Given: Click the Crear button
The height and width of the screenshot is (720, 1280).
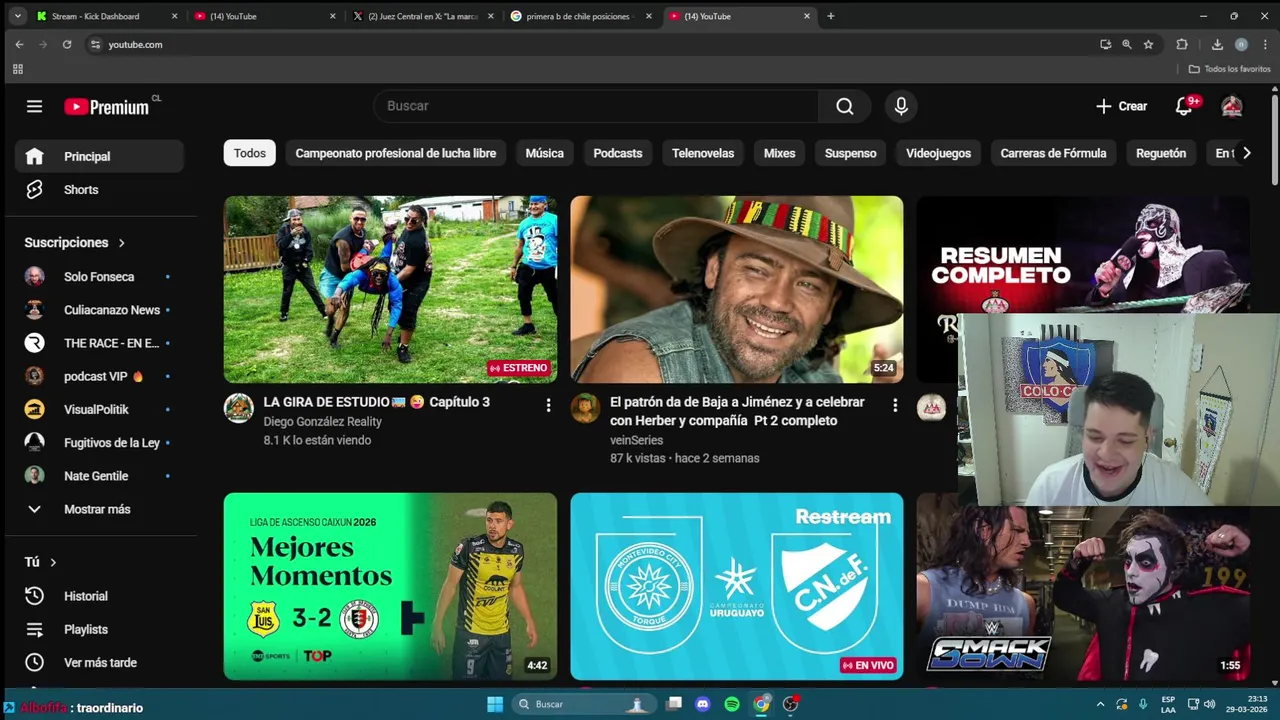Looking at the screenshot, I should click(x=1121, y=106).
